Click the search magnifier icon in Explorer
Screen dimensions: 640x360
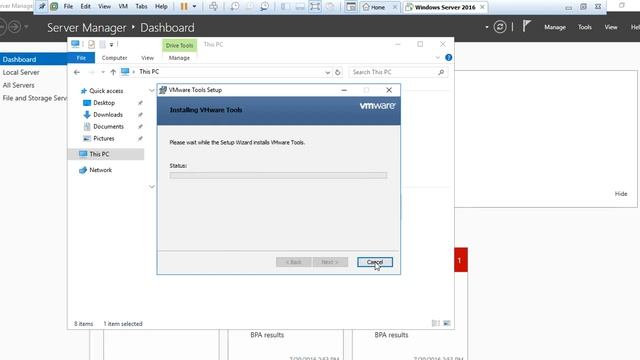coord(441,72)
